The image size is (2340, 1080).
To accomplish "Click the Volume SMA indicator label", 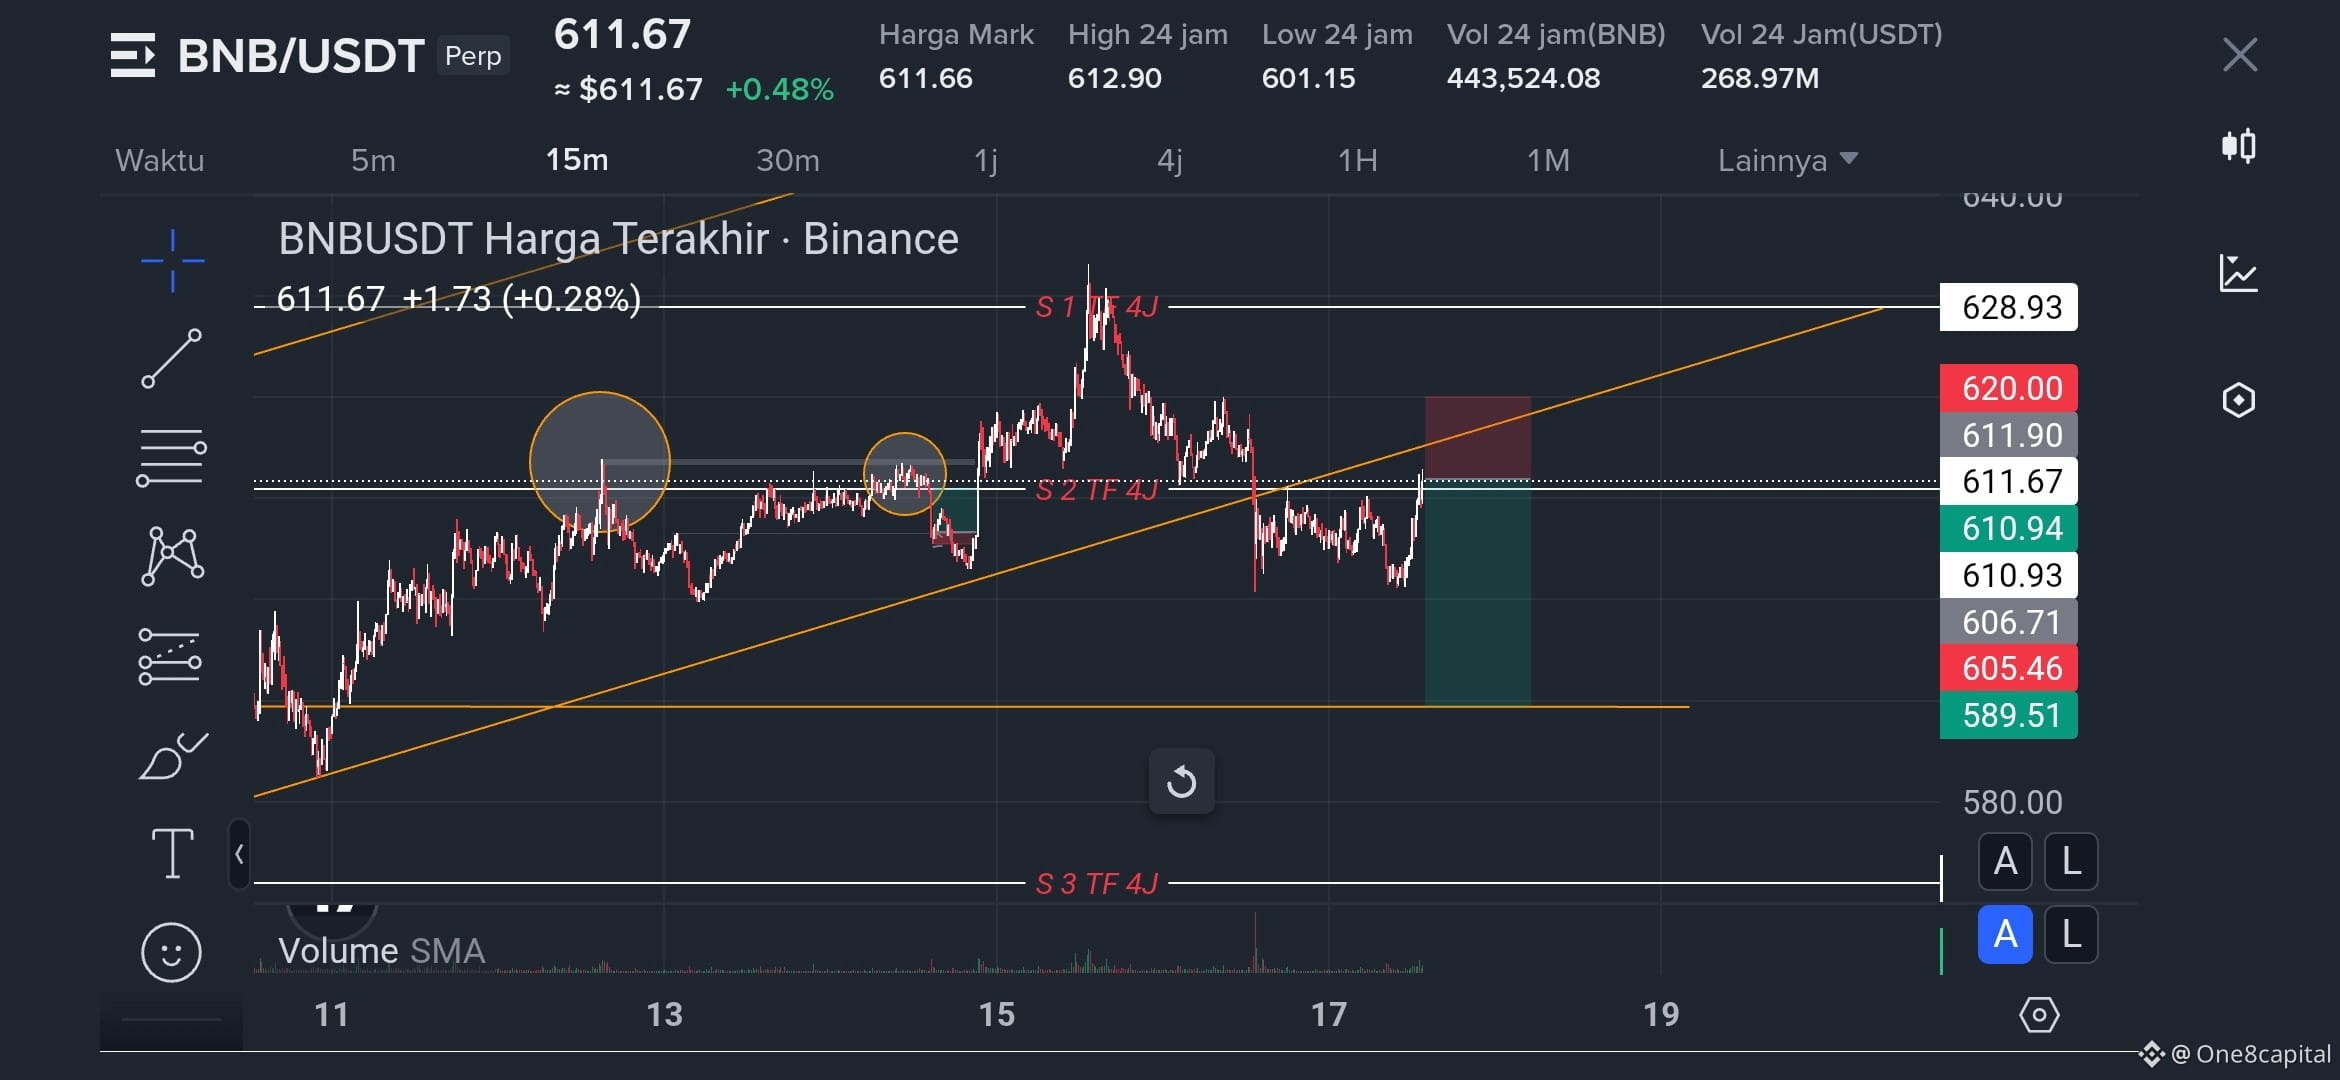I will click(x=381, y=950).
